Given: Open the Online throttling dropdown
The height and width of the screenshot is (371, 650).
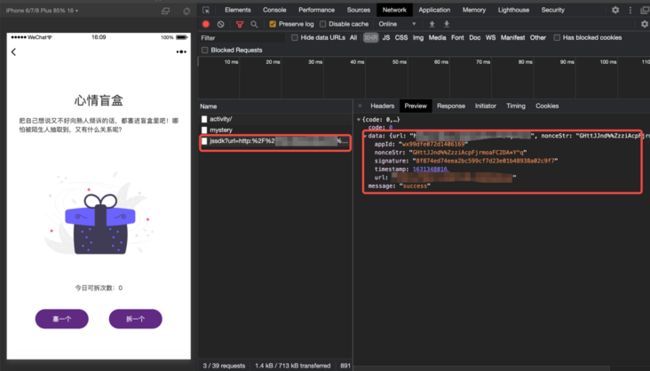Looking at the screenshot, I should pos(397,24).
